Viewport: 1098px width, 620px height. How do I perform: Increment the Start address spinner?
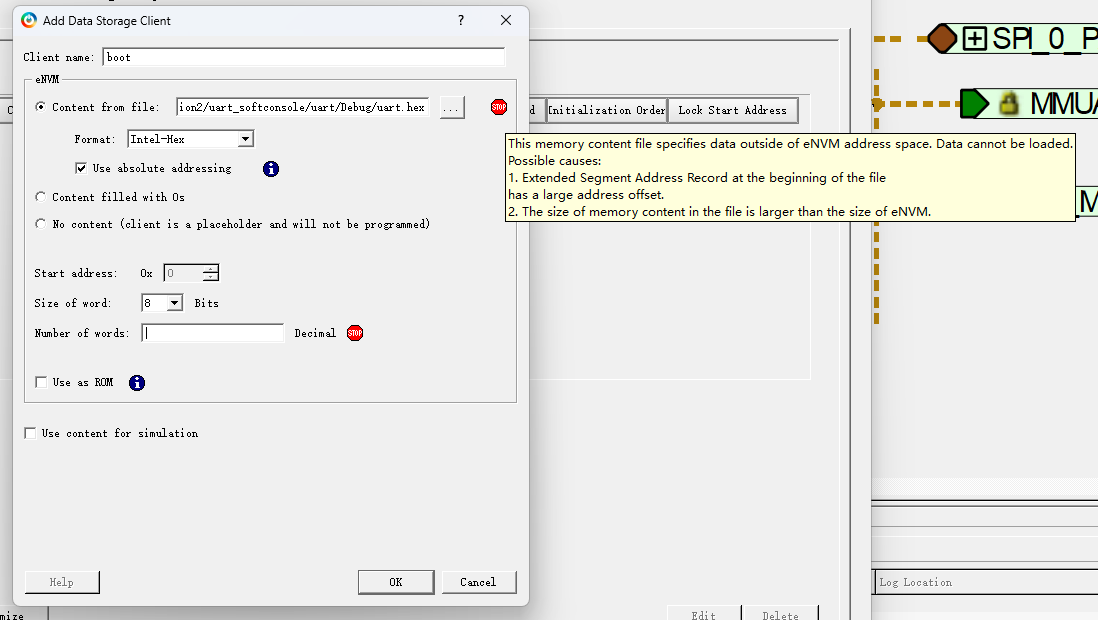[x=211, y=269]
